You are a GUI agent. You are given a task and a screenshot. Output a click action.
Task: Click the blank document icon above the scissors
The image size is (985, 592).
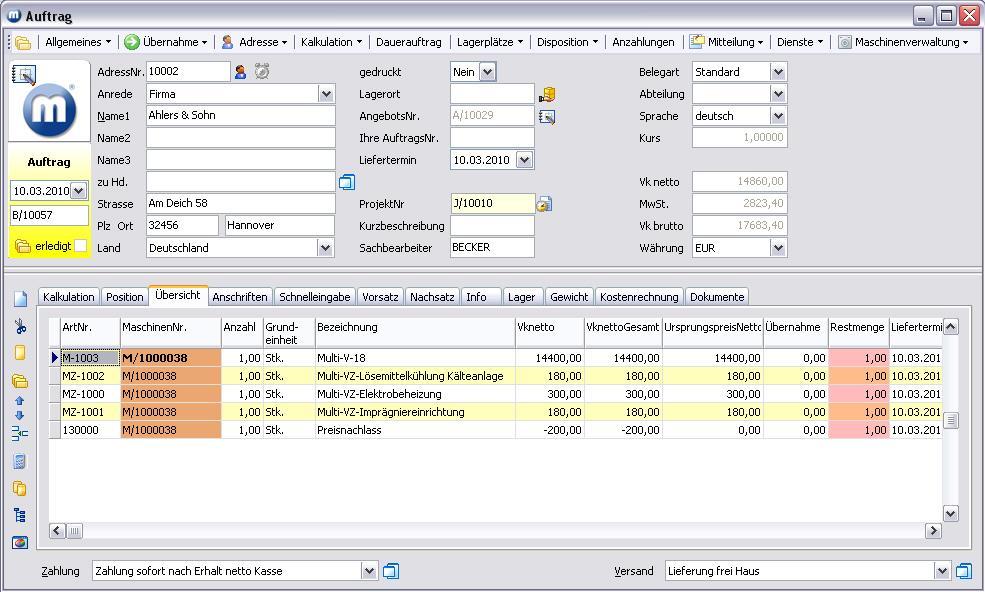coord(19,299)
